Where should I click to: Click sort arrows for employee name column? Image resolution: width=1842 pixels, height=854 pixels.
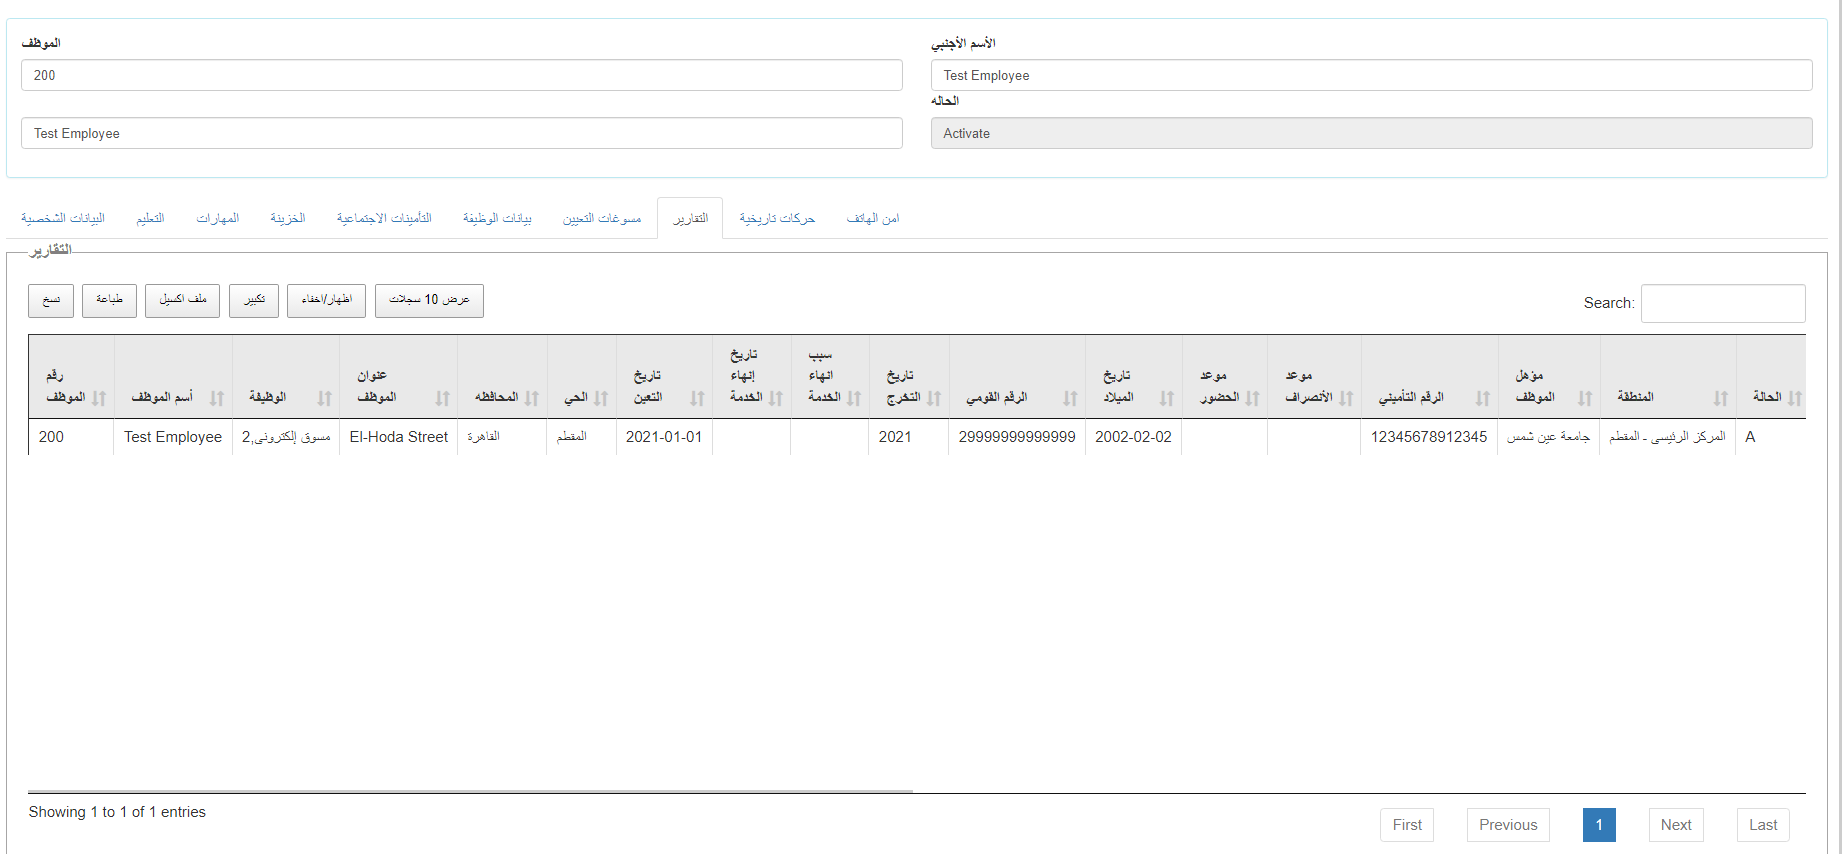tap(217, 398)
